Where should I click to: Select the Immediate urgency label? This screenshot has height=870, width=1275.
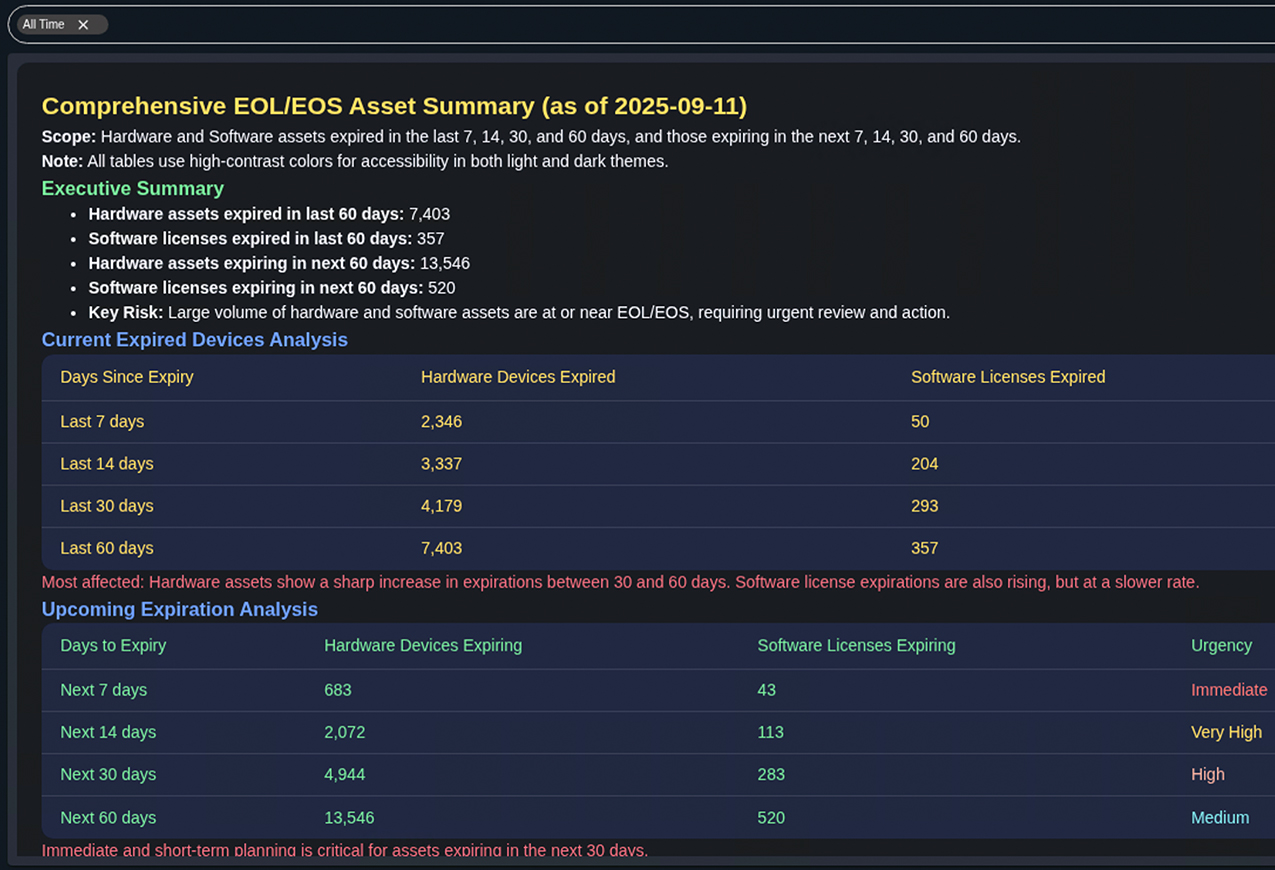1229,690
